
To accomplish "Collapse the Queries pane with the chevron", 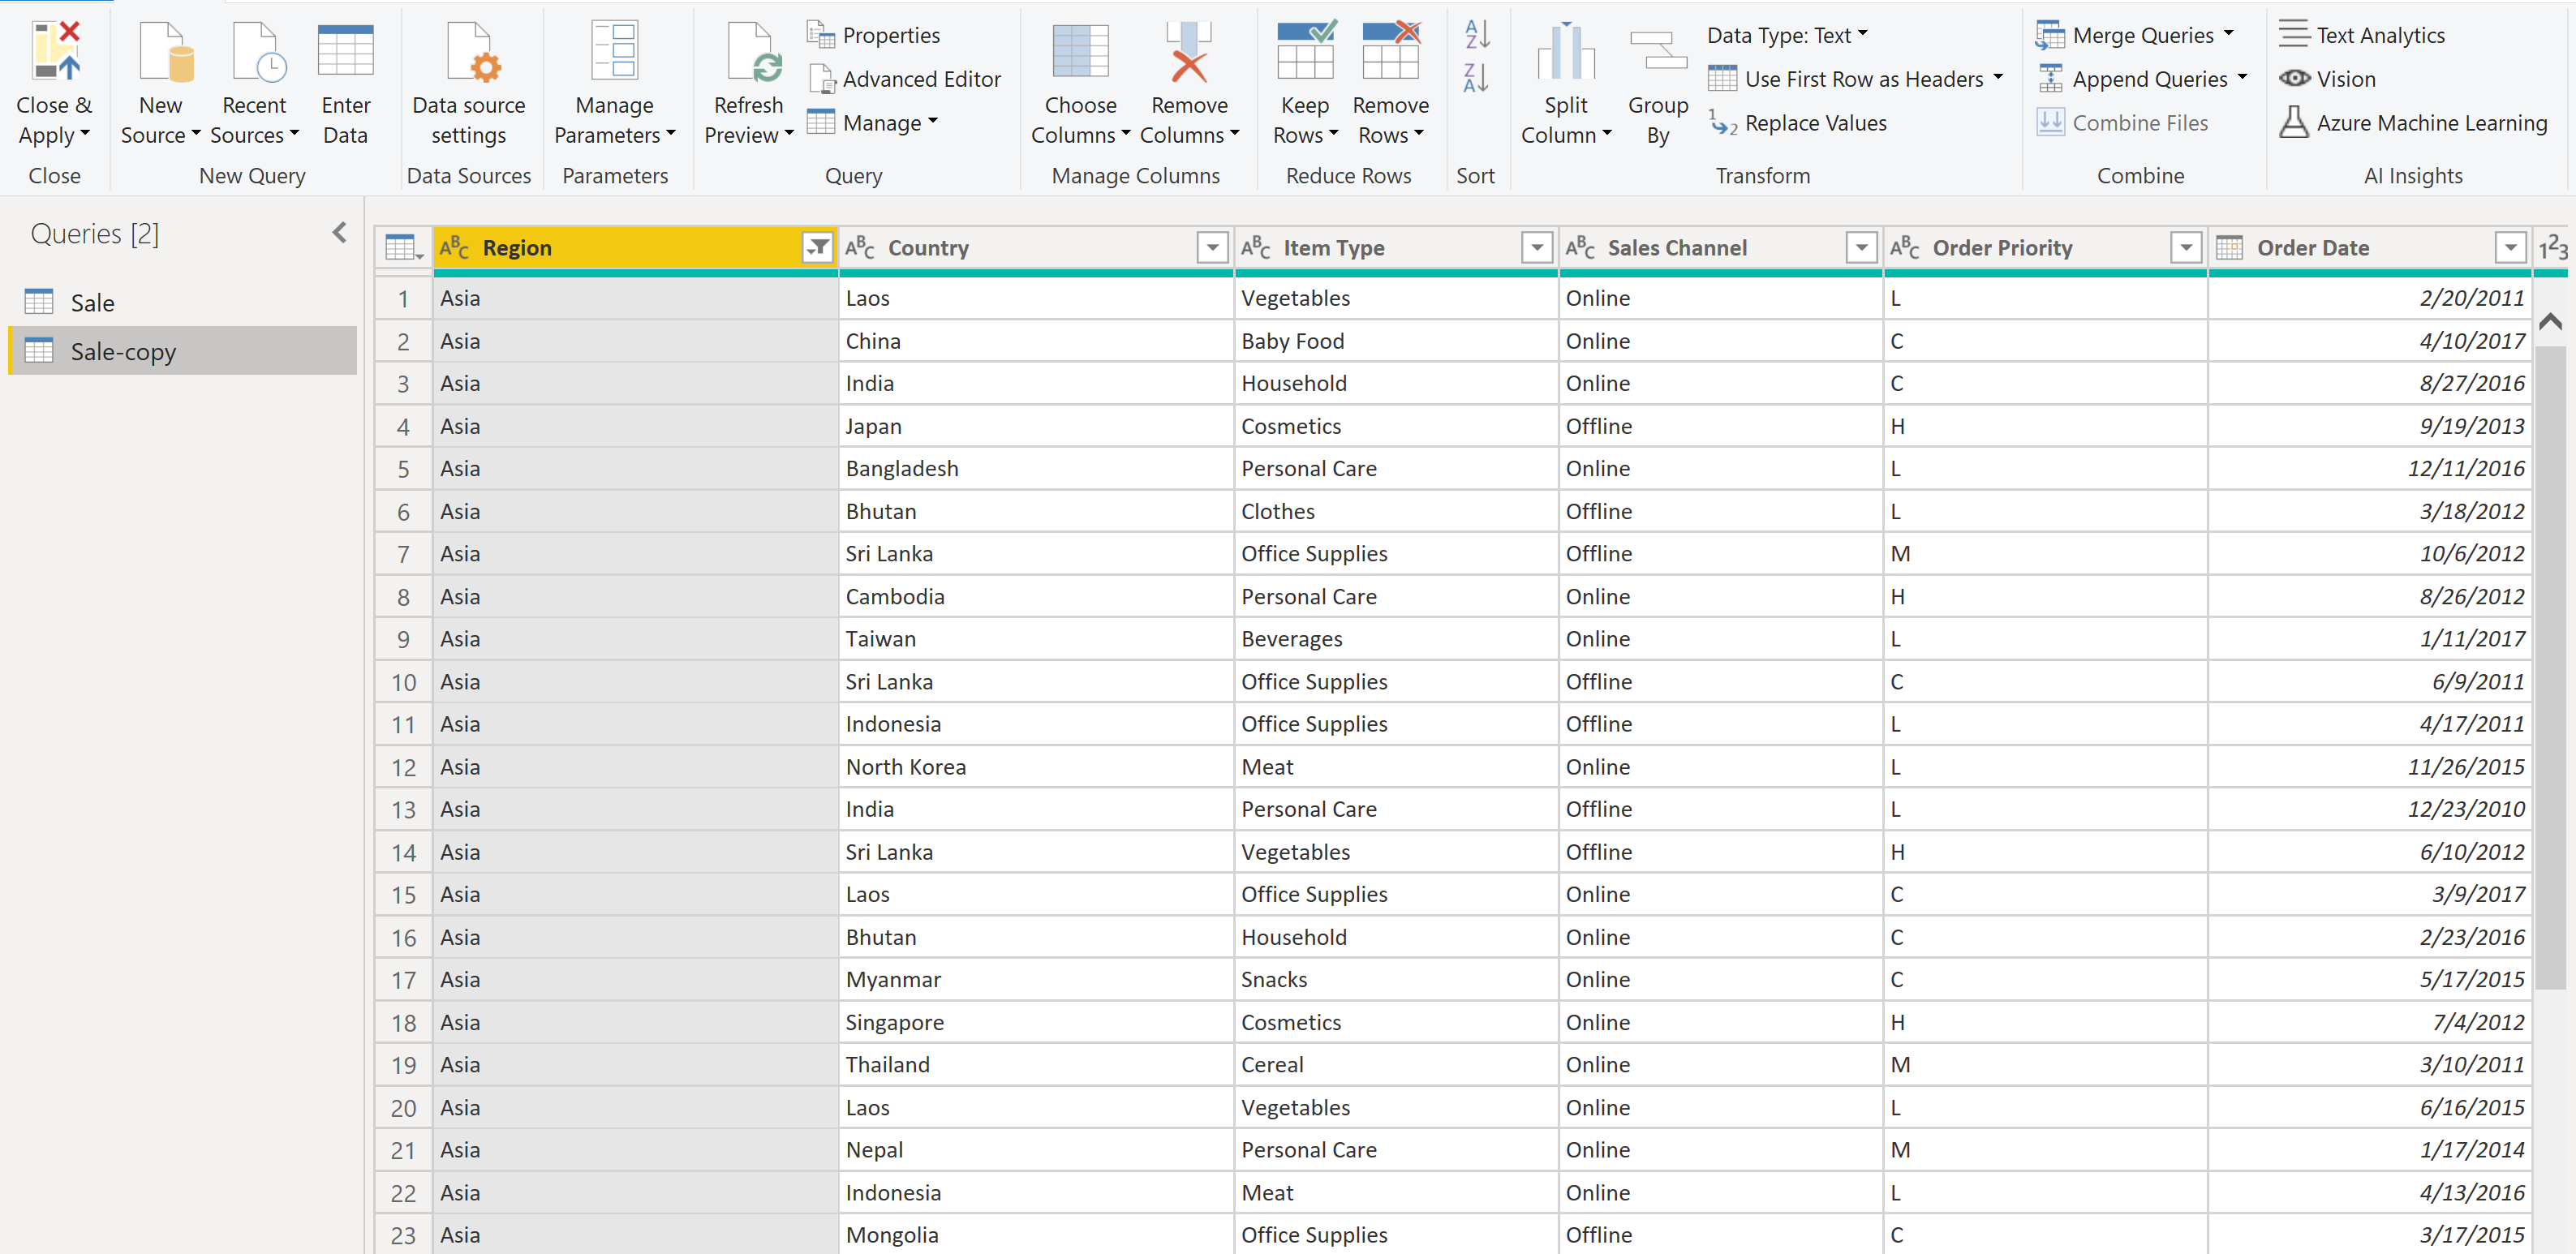I will [x=339, y=232].
